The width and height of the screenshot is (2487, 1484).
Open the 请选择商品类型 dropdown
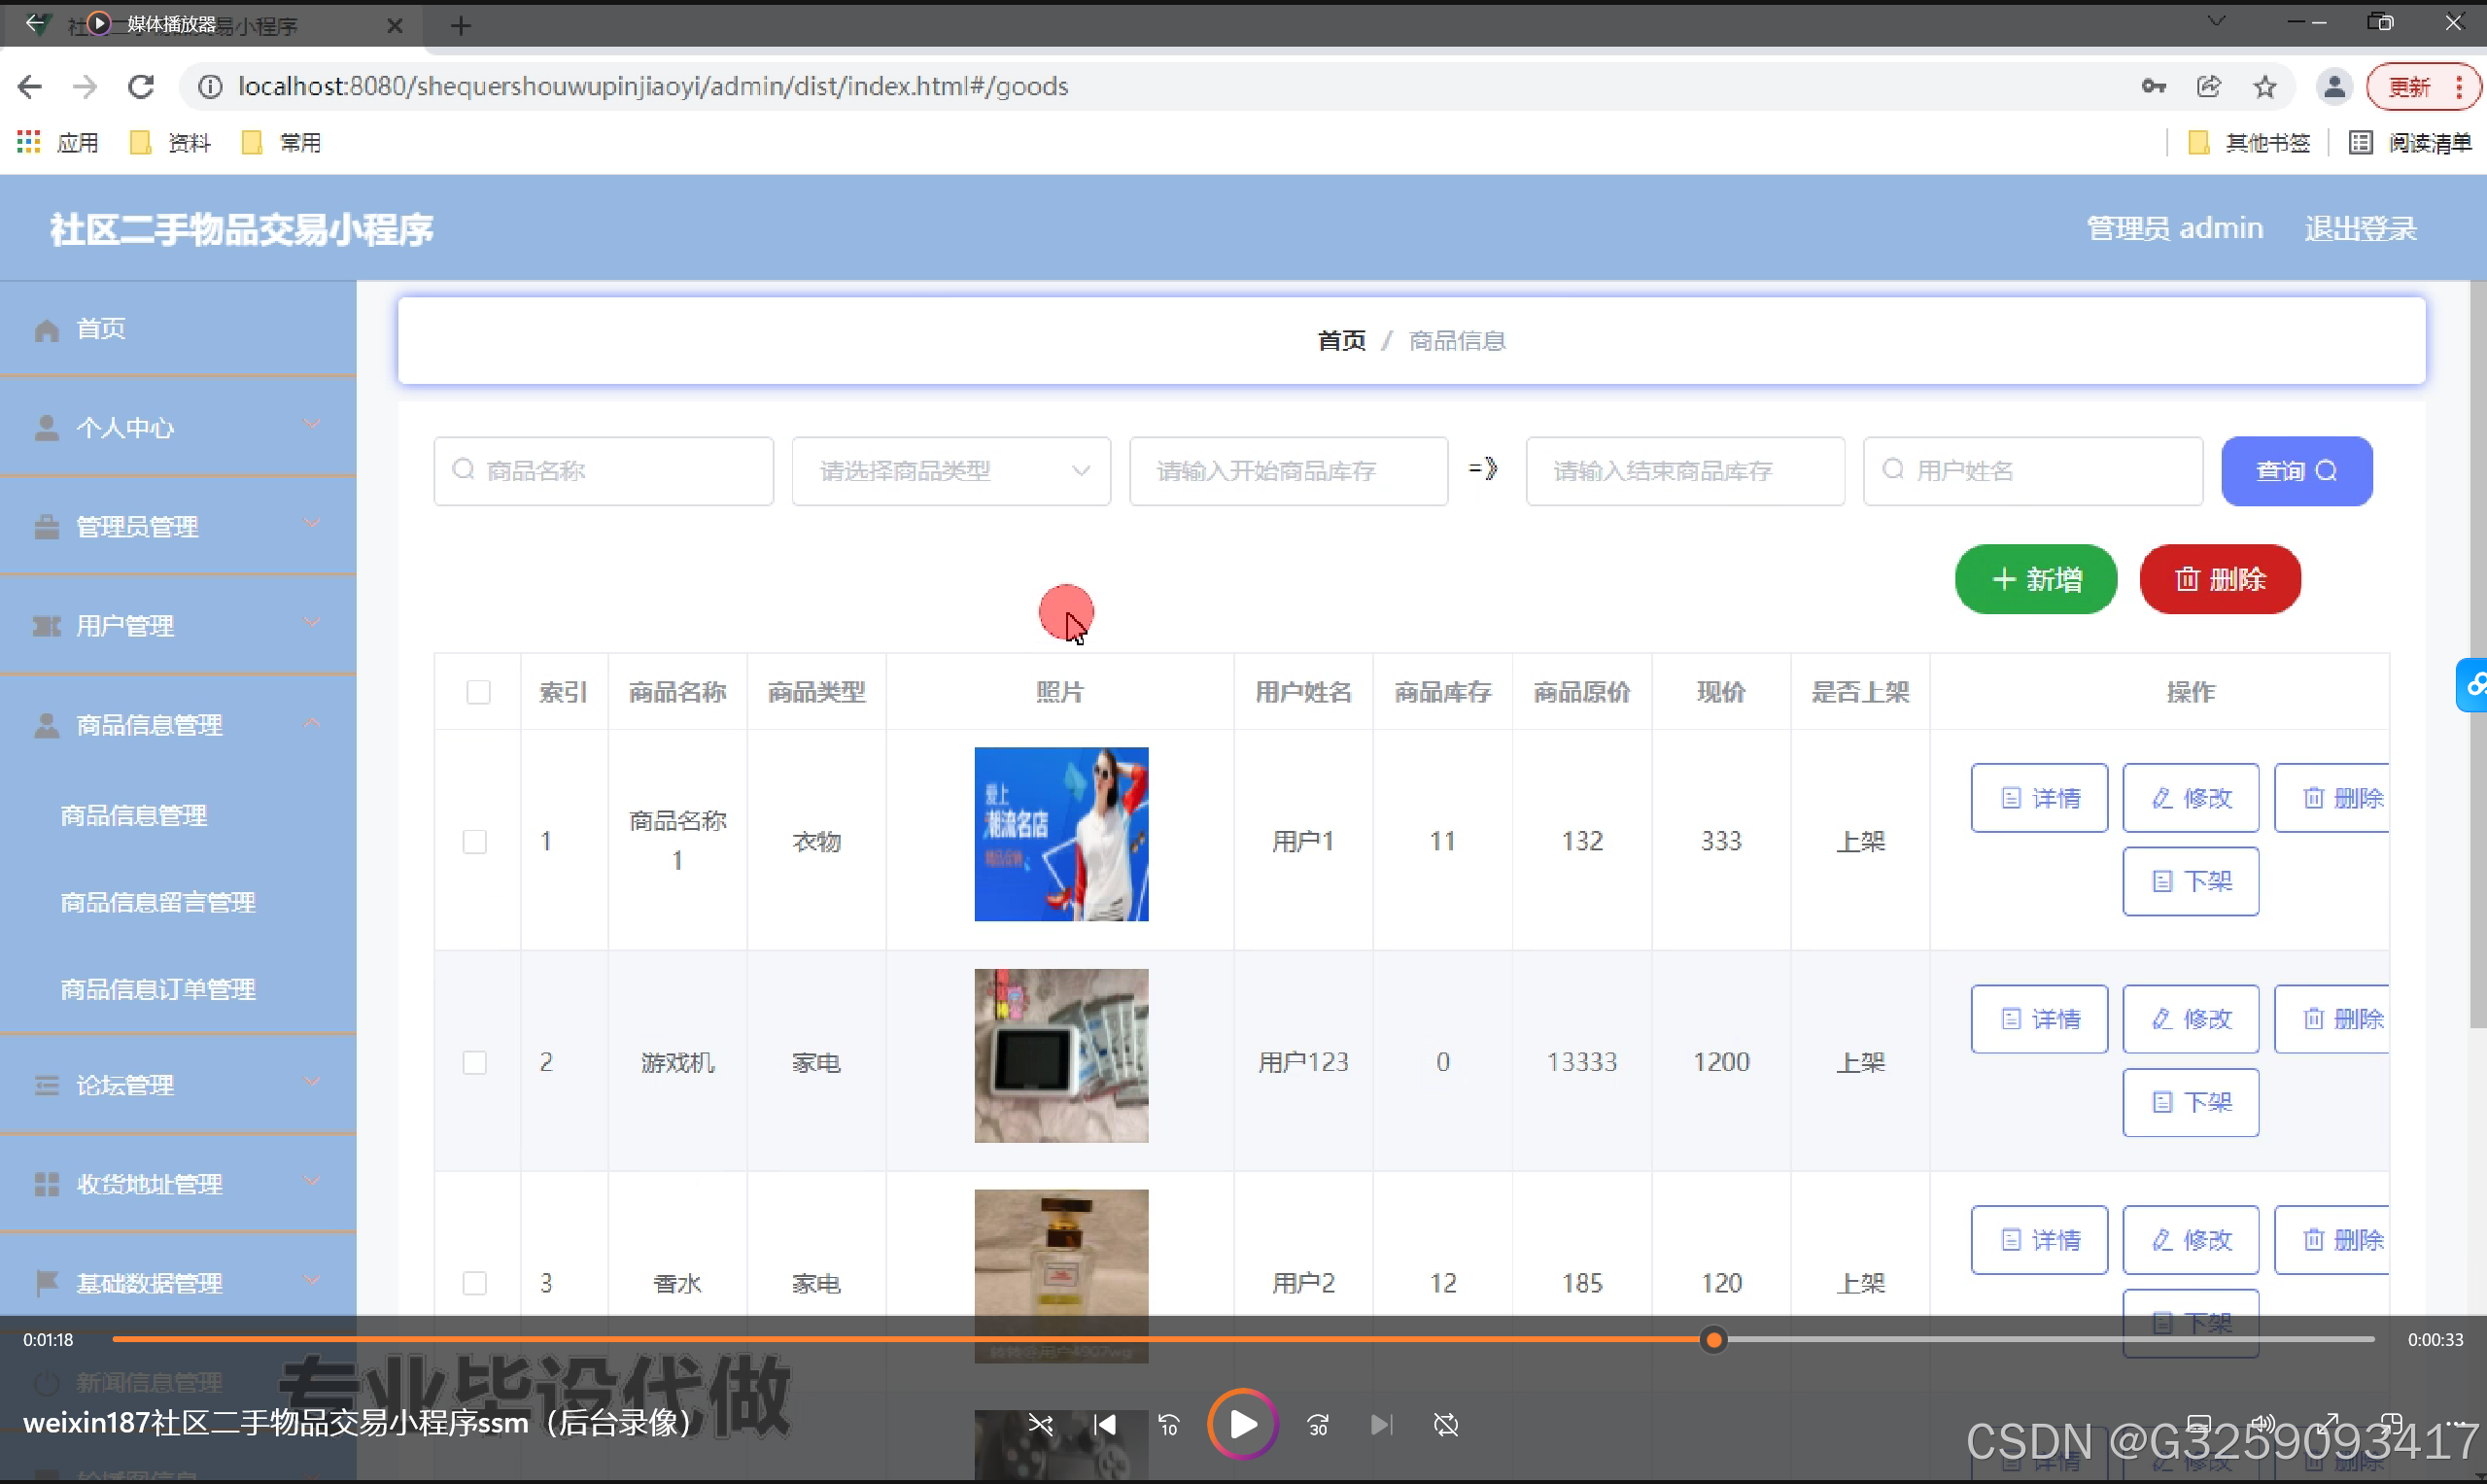(x=950, y=471)
